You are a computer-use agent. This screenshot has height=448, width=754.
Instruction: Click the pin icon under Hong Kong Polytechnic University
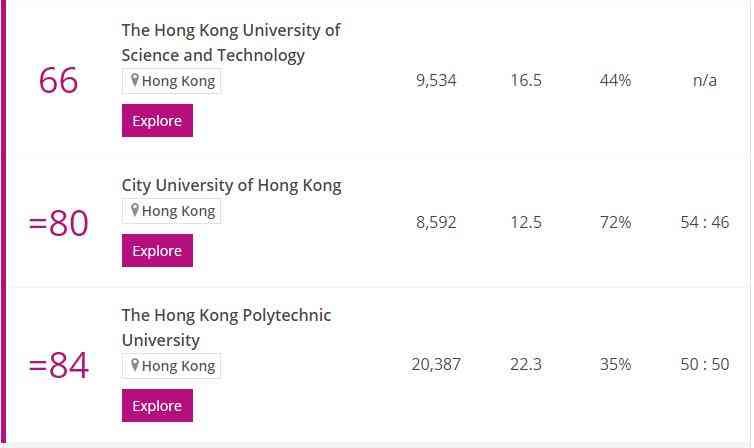pyautogui.click(x=135, y=365)
